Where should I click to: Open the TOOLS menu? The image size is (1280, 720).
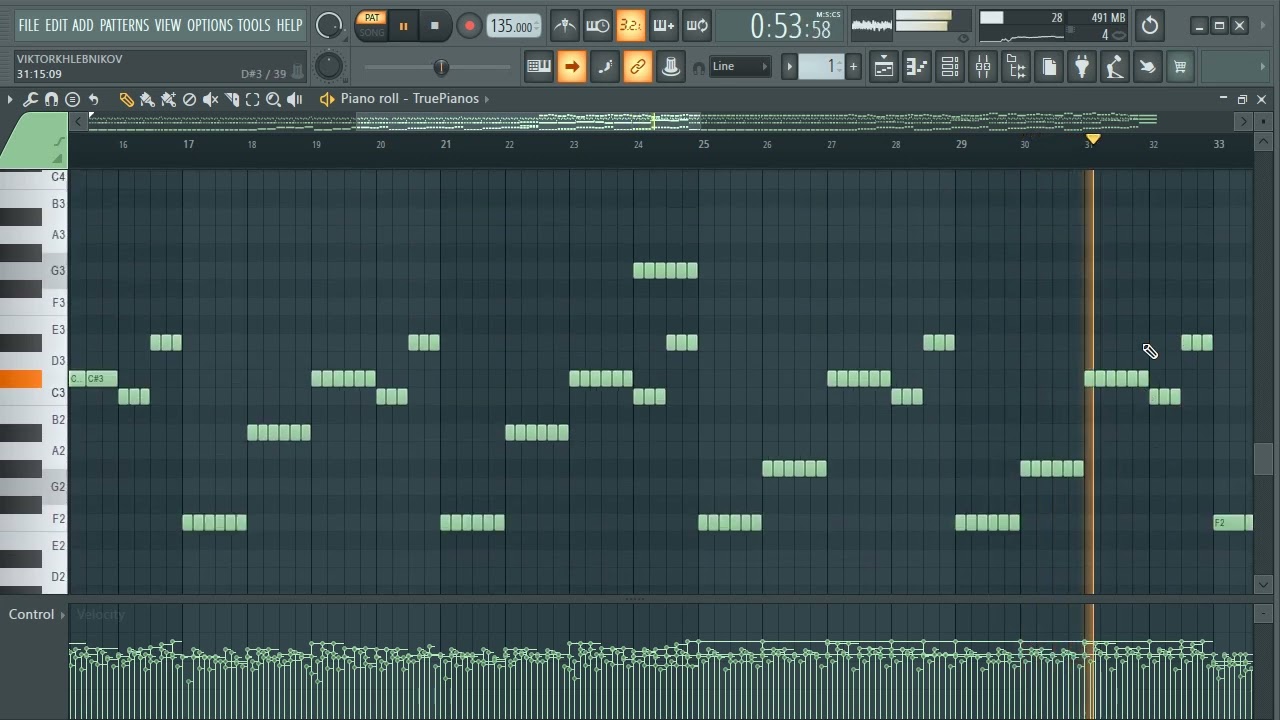pos(254,25)
